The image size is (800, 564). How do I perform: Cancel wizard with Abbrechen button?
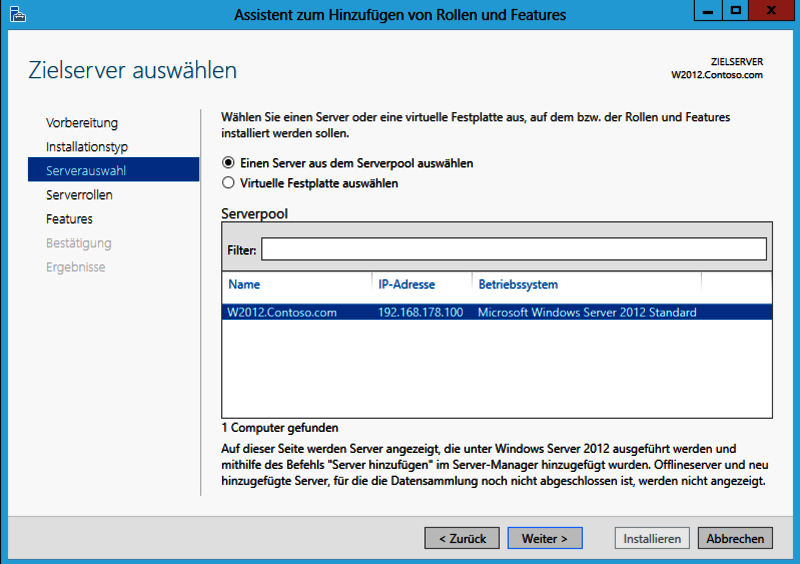735,538
